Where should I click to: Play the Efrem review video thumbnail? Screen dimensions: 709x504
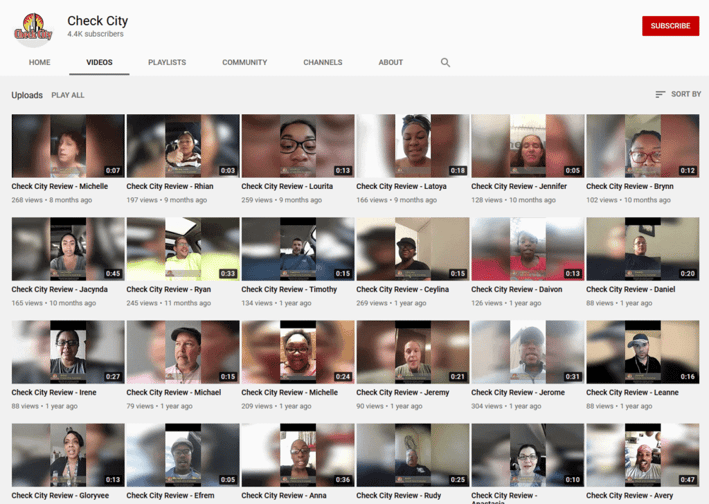[x=183, y=455]
